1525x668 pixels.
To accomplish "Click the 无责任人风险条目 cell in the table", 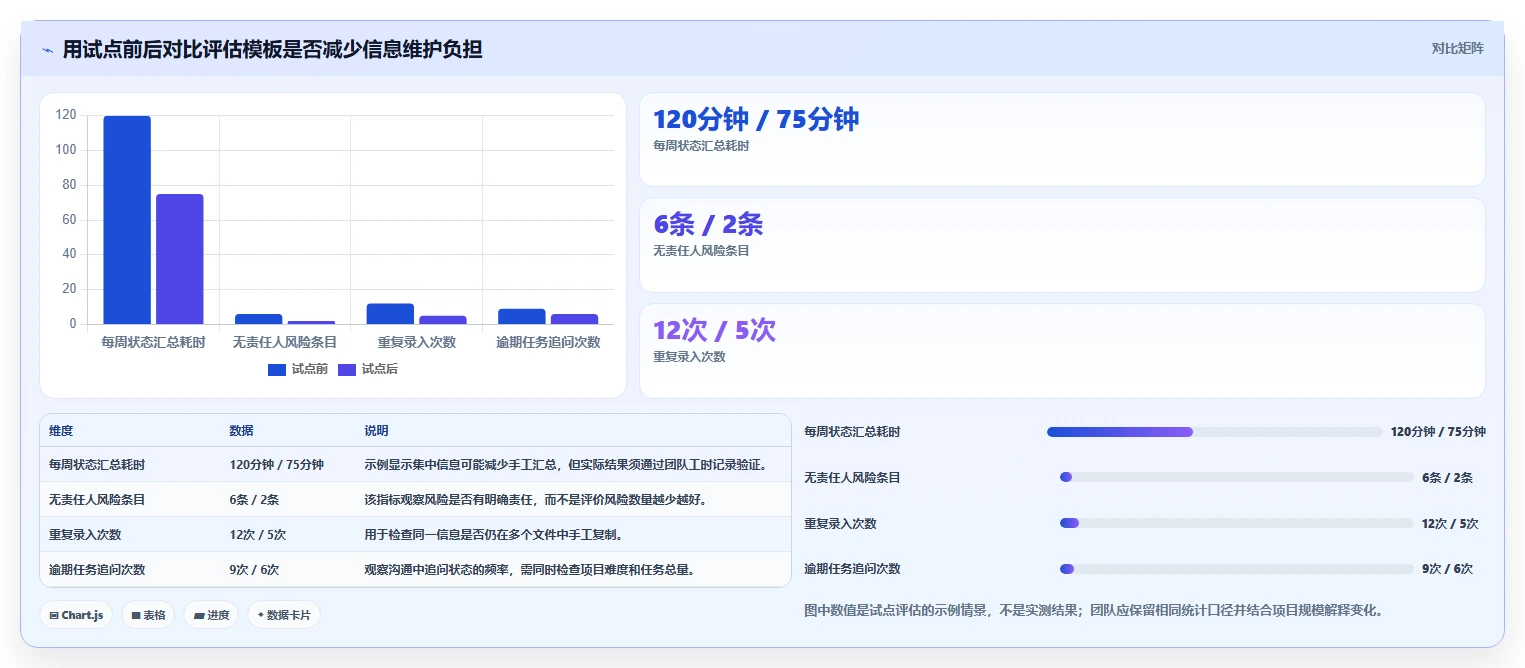I will [97, 500].
